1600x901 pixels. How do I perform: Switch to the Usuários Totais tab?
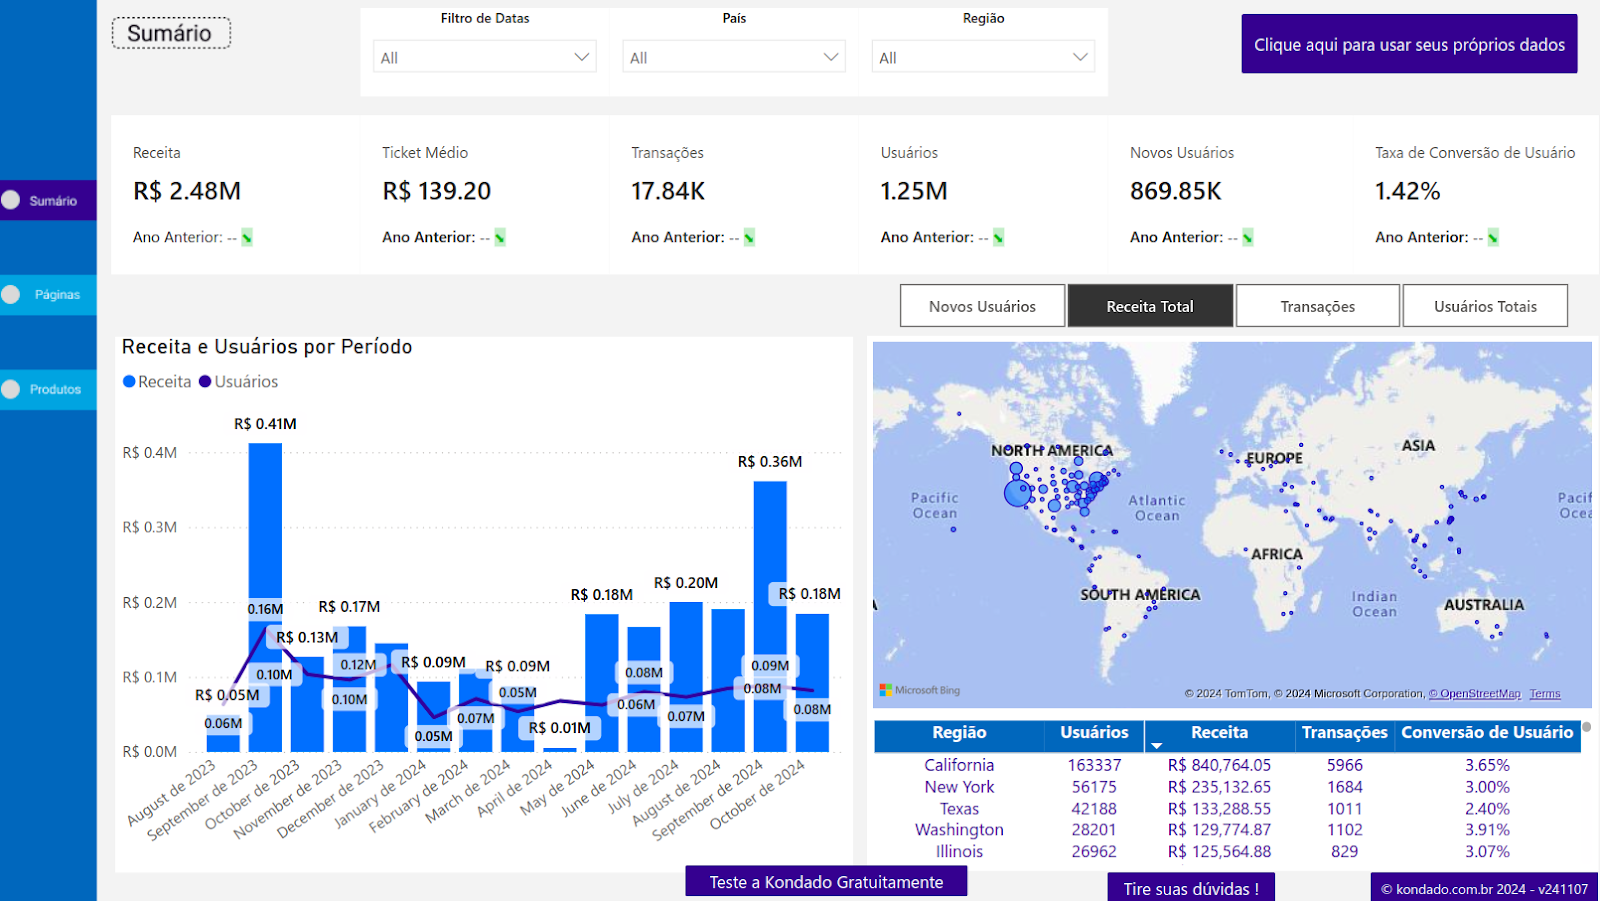tap(1485, 305)
